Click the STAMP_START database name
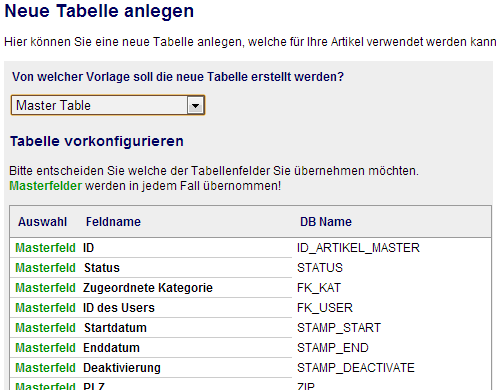Screen dimensions: 496x390 [339, 328]
